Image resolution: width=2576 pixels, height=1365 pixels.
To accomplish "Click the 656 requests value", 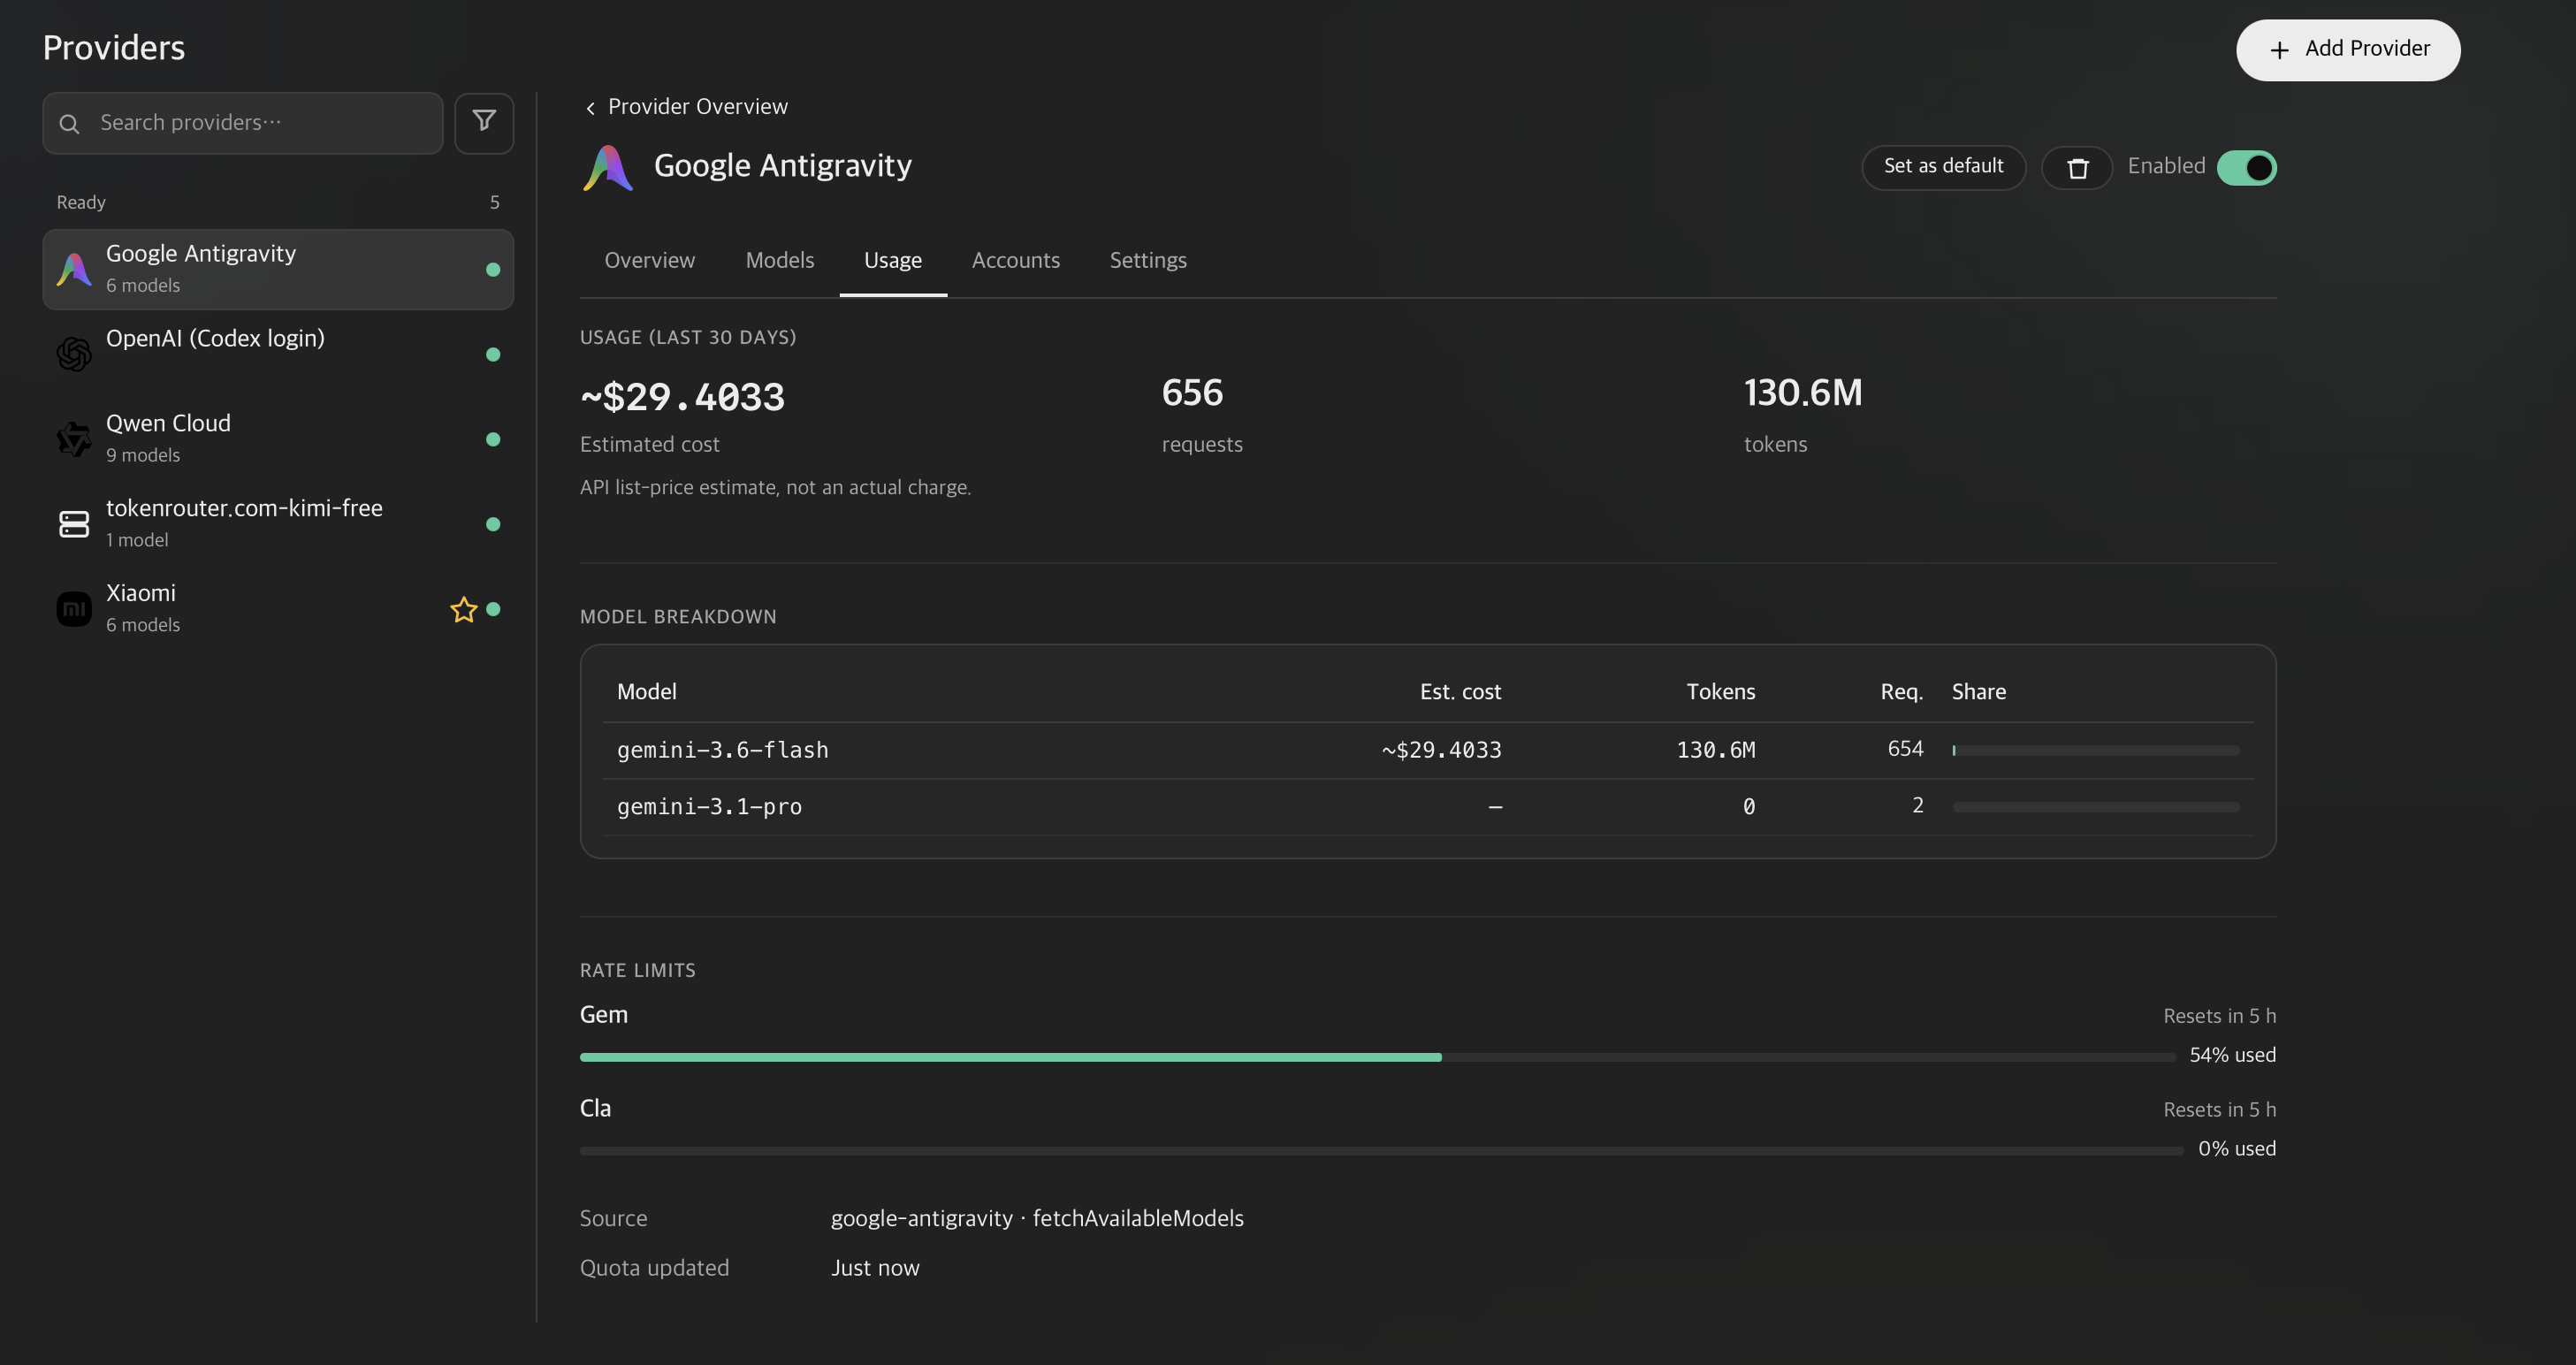I will point(1192,393).
